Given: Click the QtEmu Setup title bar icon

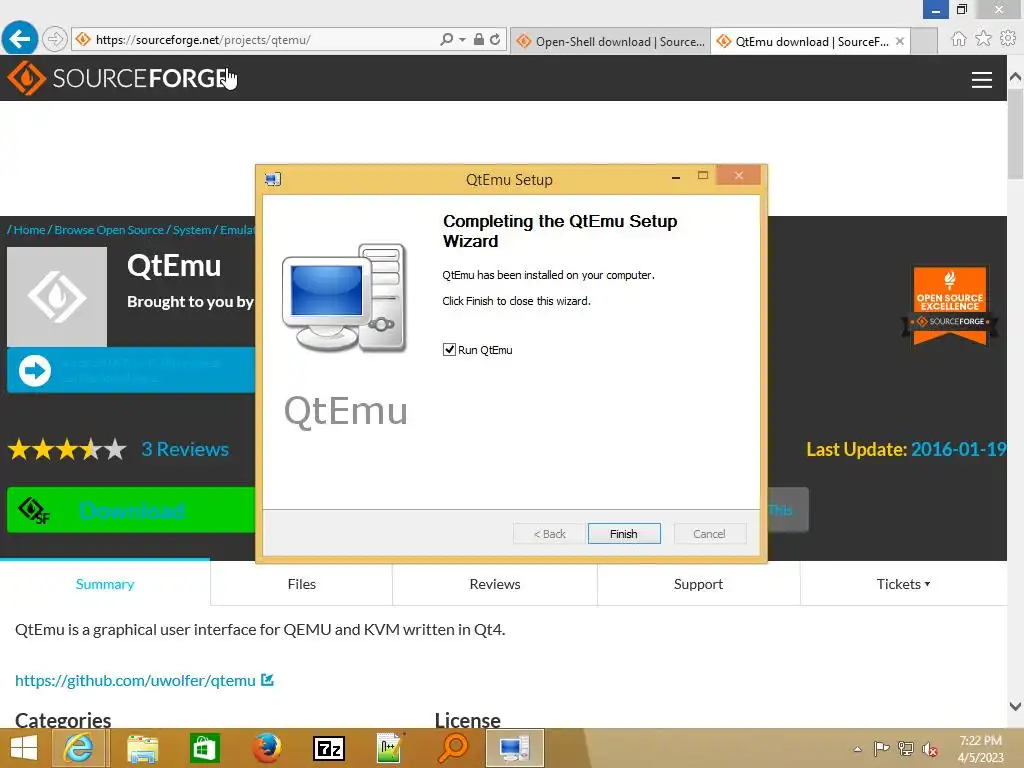Looking at the screenshot, I should pos(273,179).
